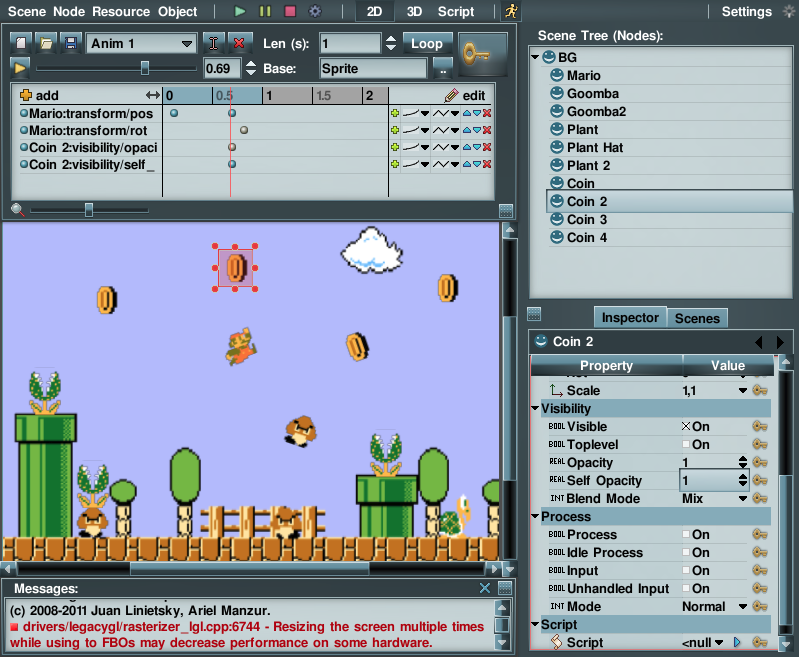Screen dimensions: 799x657
Task: Switch to the Script view
Action: tap(456, 11)
